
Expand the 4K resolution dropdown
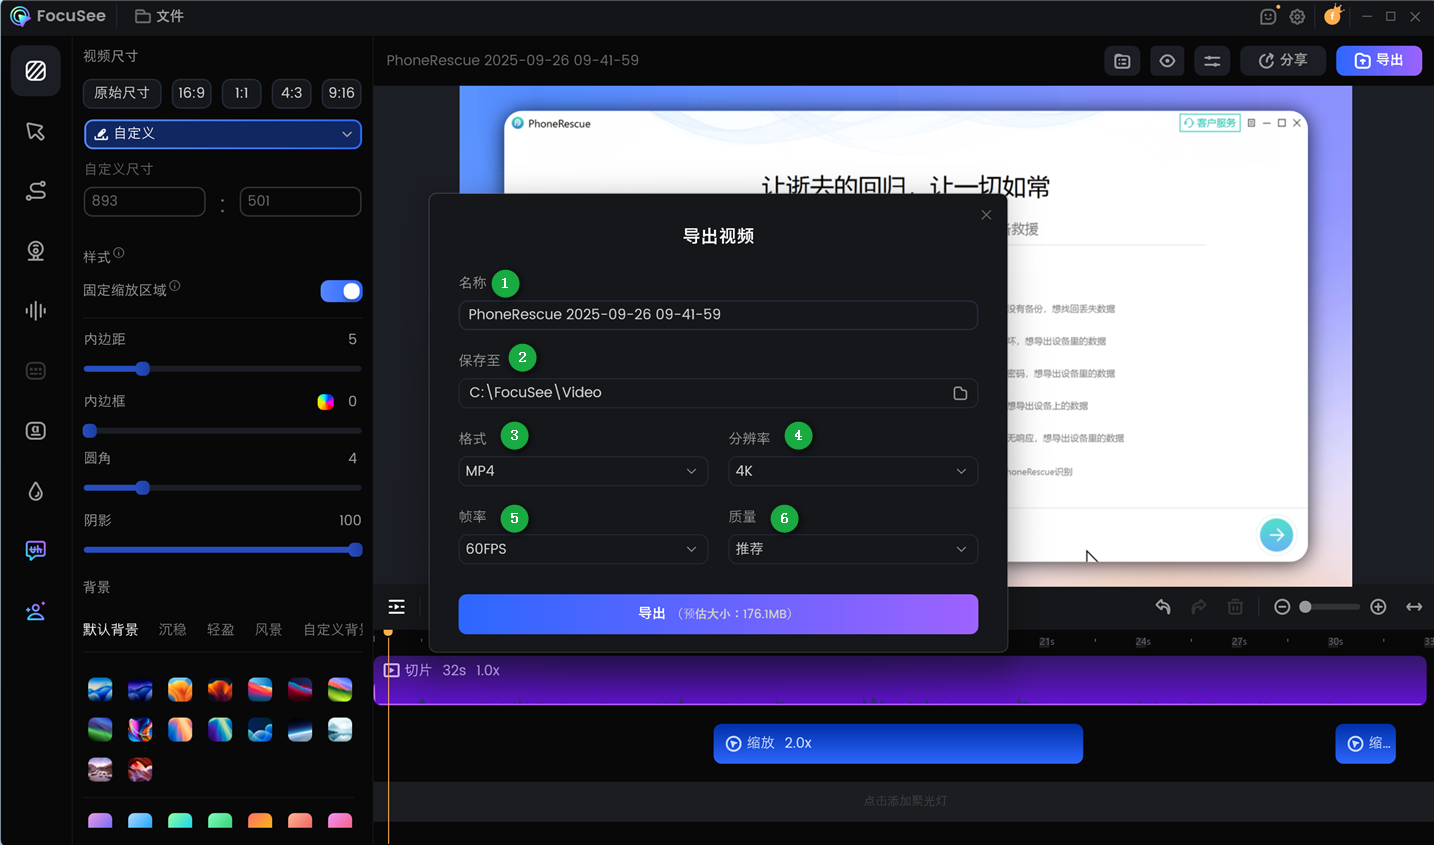853,471
